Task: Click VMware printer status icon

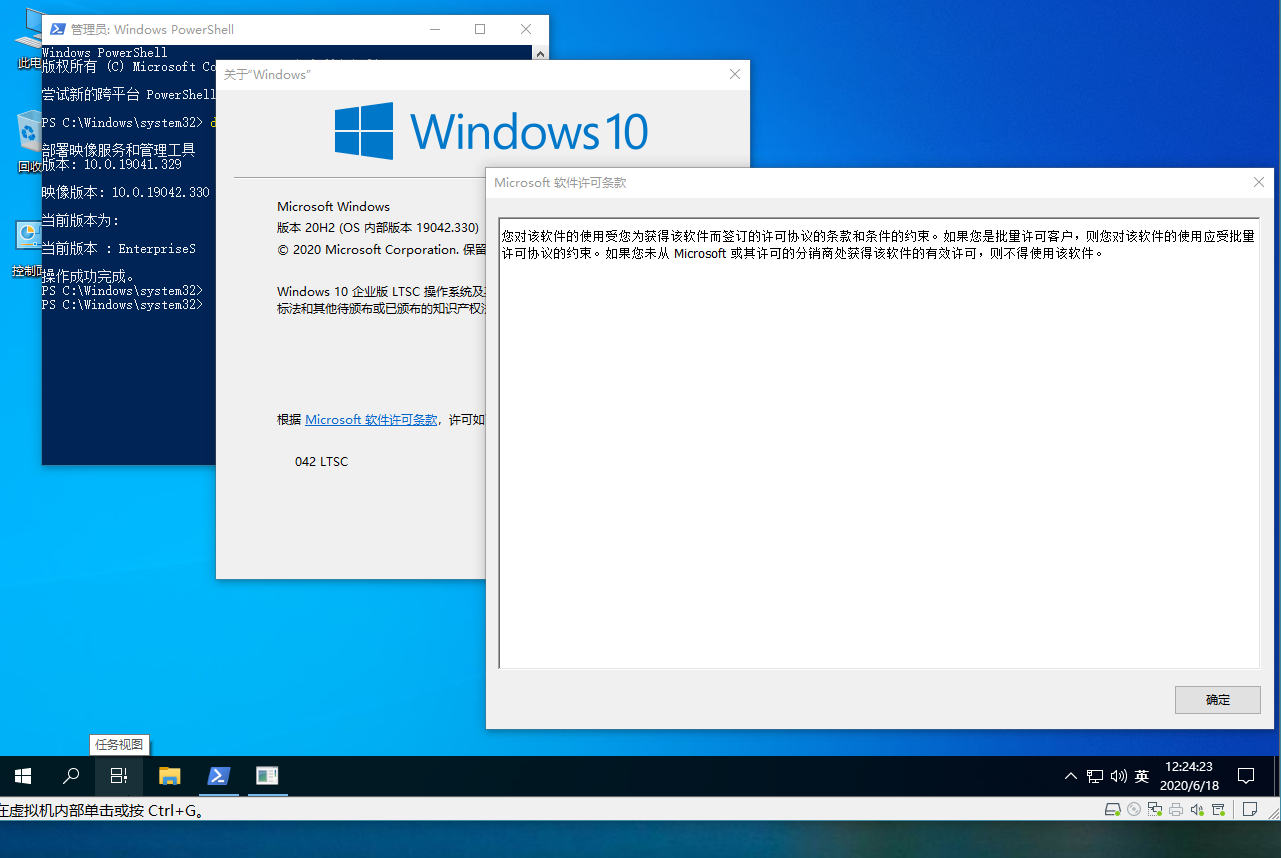Action: tap(1176, 809)
